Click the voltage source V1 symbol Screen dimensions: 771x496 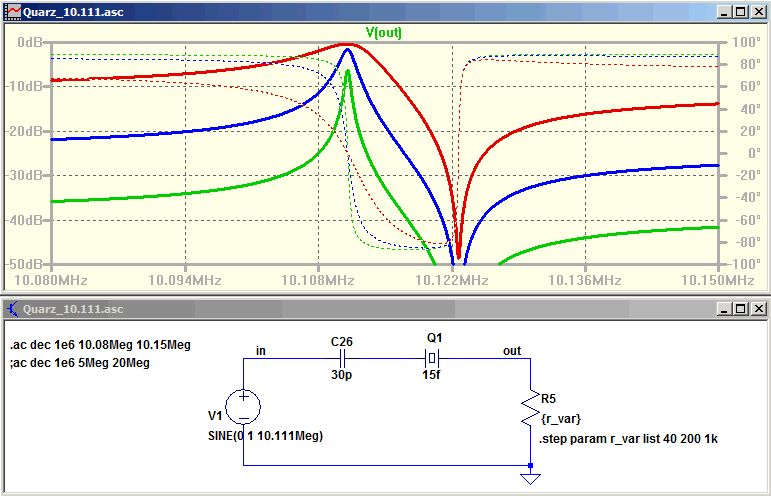click(x=243, y=407)
